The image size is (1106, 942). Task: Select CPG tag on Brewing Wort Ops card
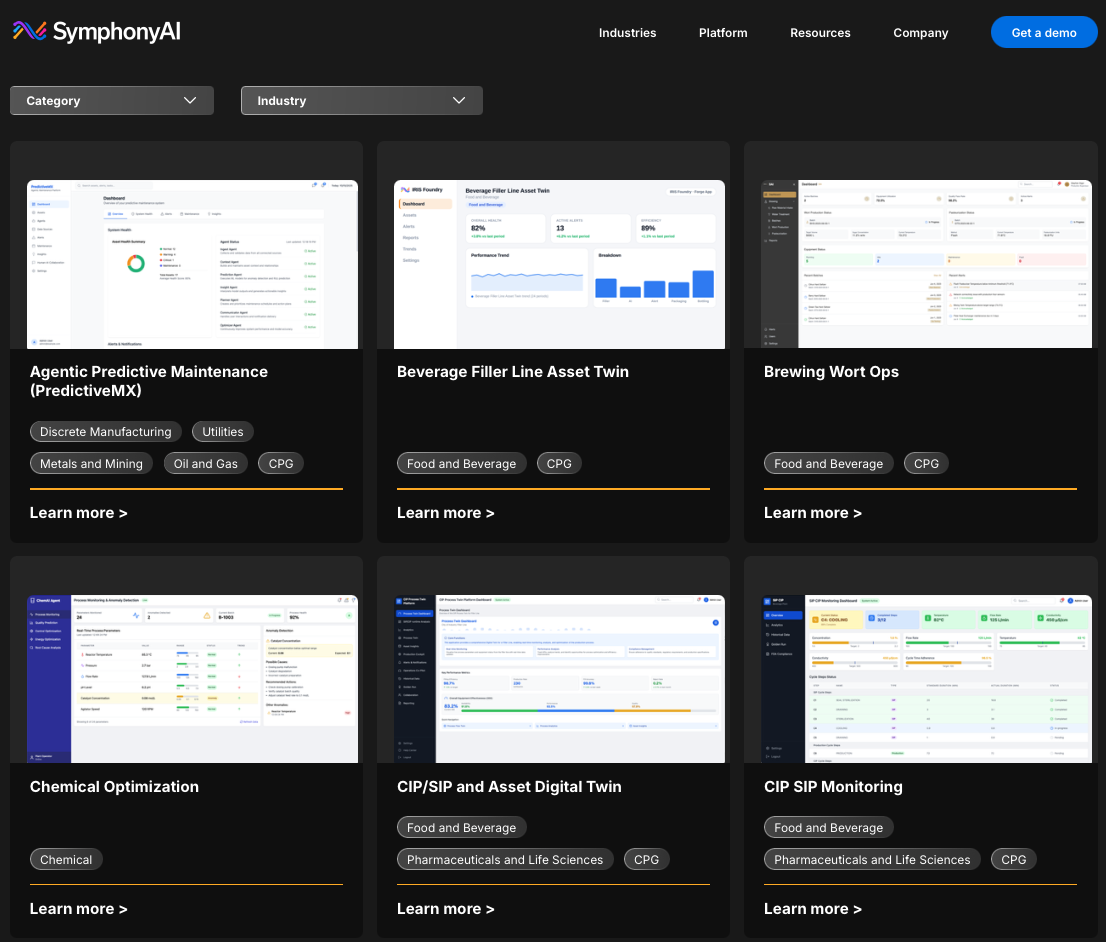point(926,464)
